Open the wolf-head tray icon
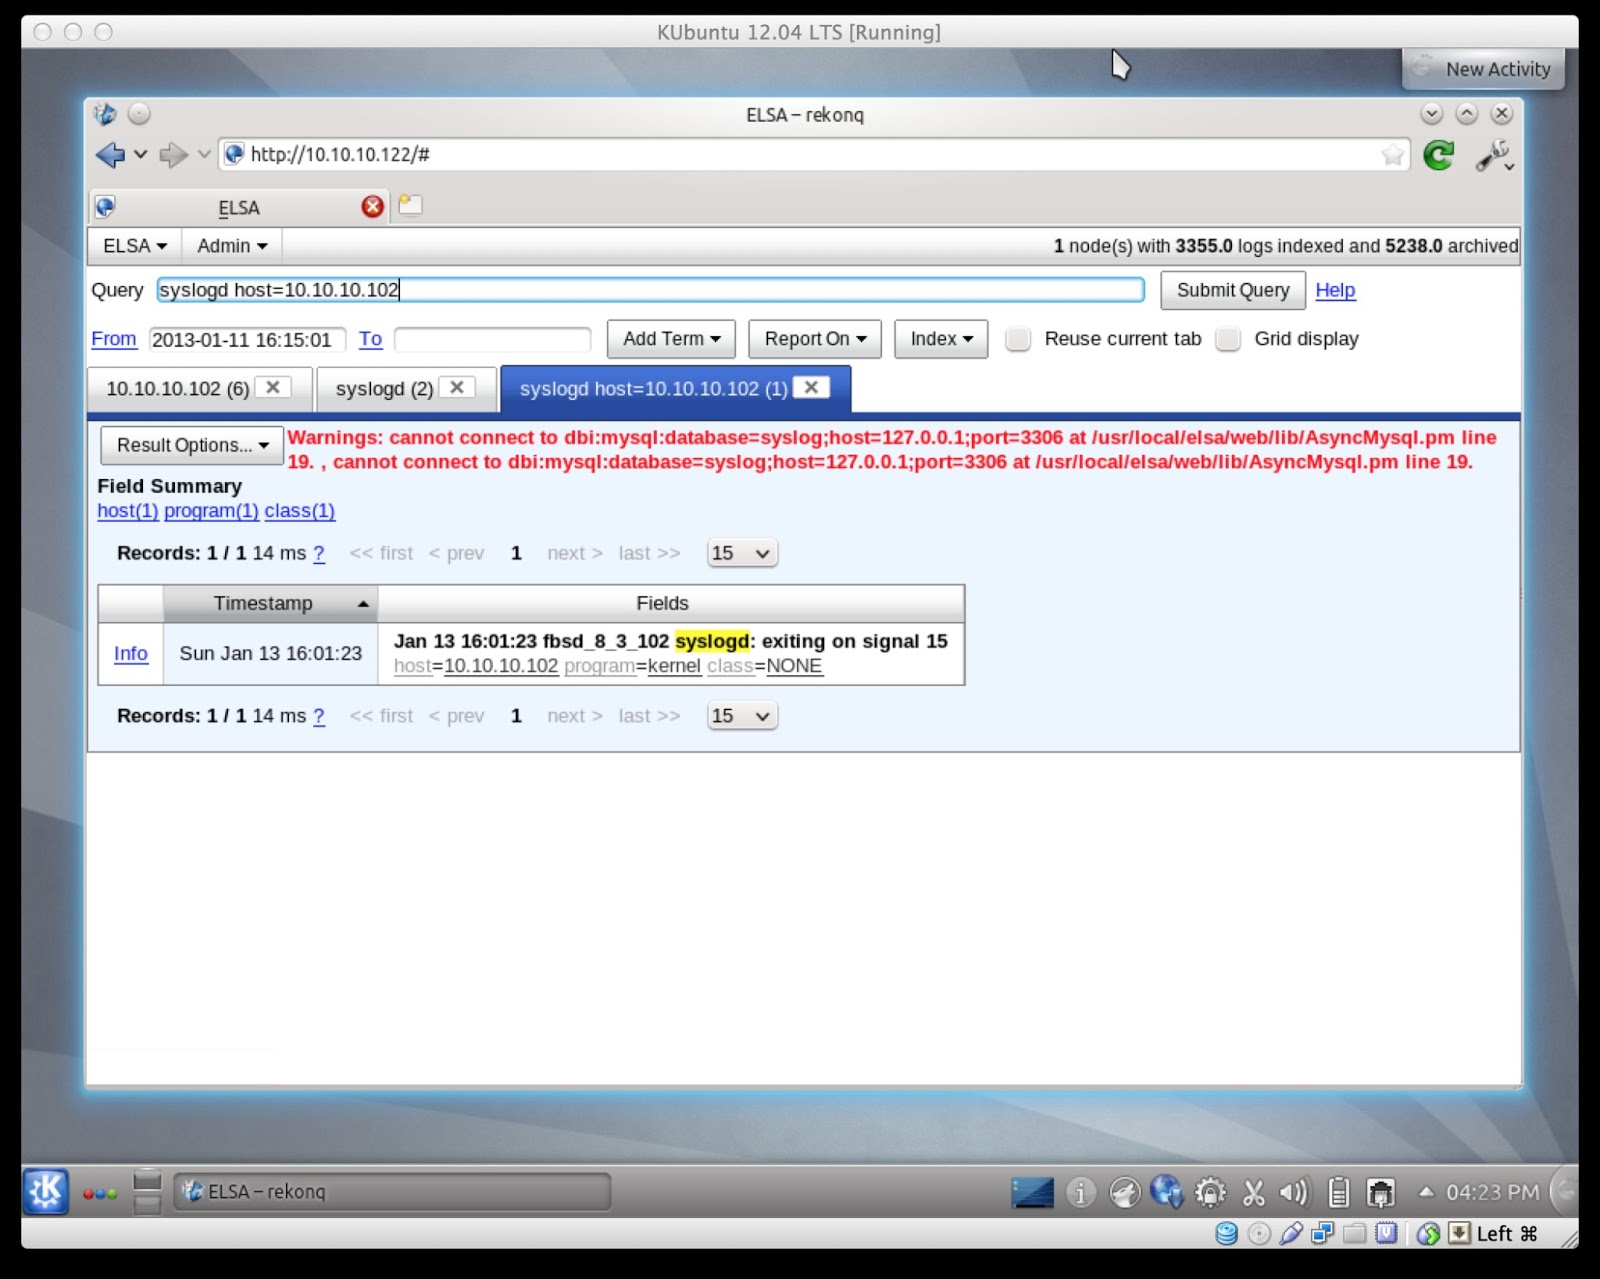Viewport: 1600px width, 1279px height. point(1124,1192)
